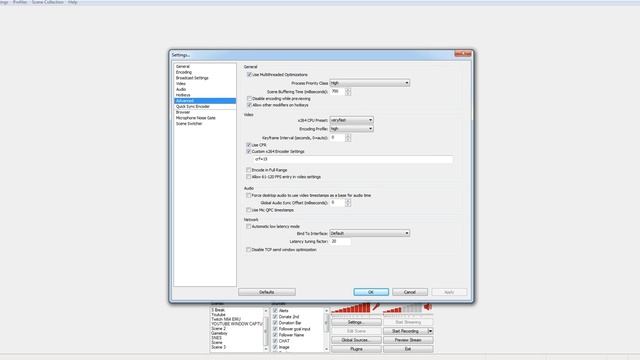Image resolution: width=640 pixels, height=360 pixels.
Task: Click Settings button in main OBS window
Action: point(356,322)
